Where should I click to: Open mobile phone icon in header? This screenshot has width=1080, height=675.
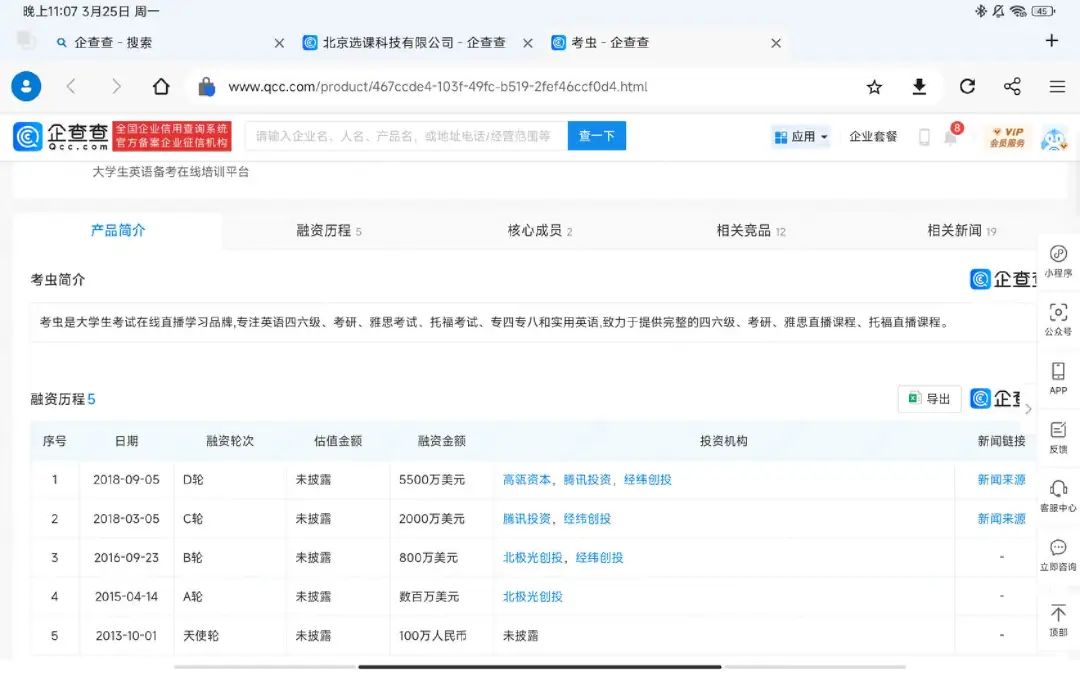pos(924,136)
